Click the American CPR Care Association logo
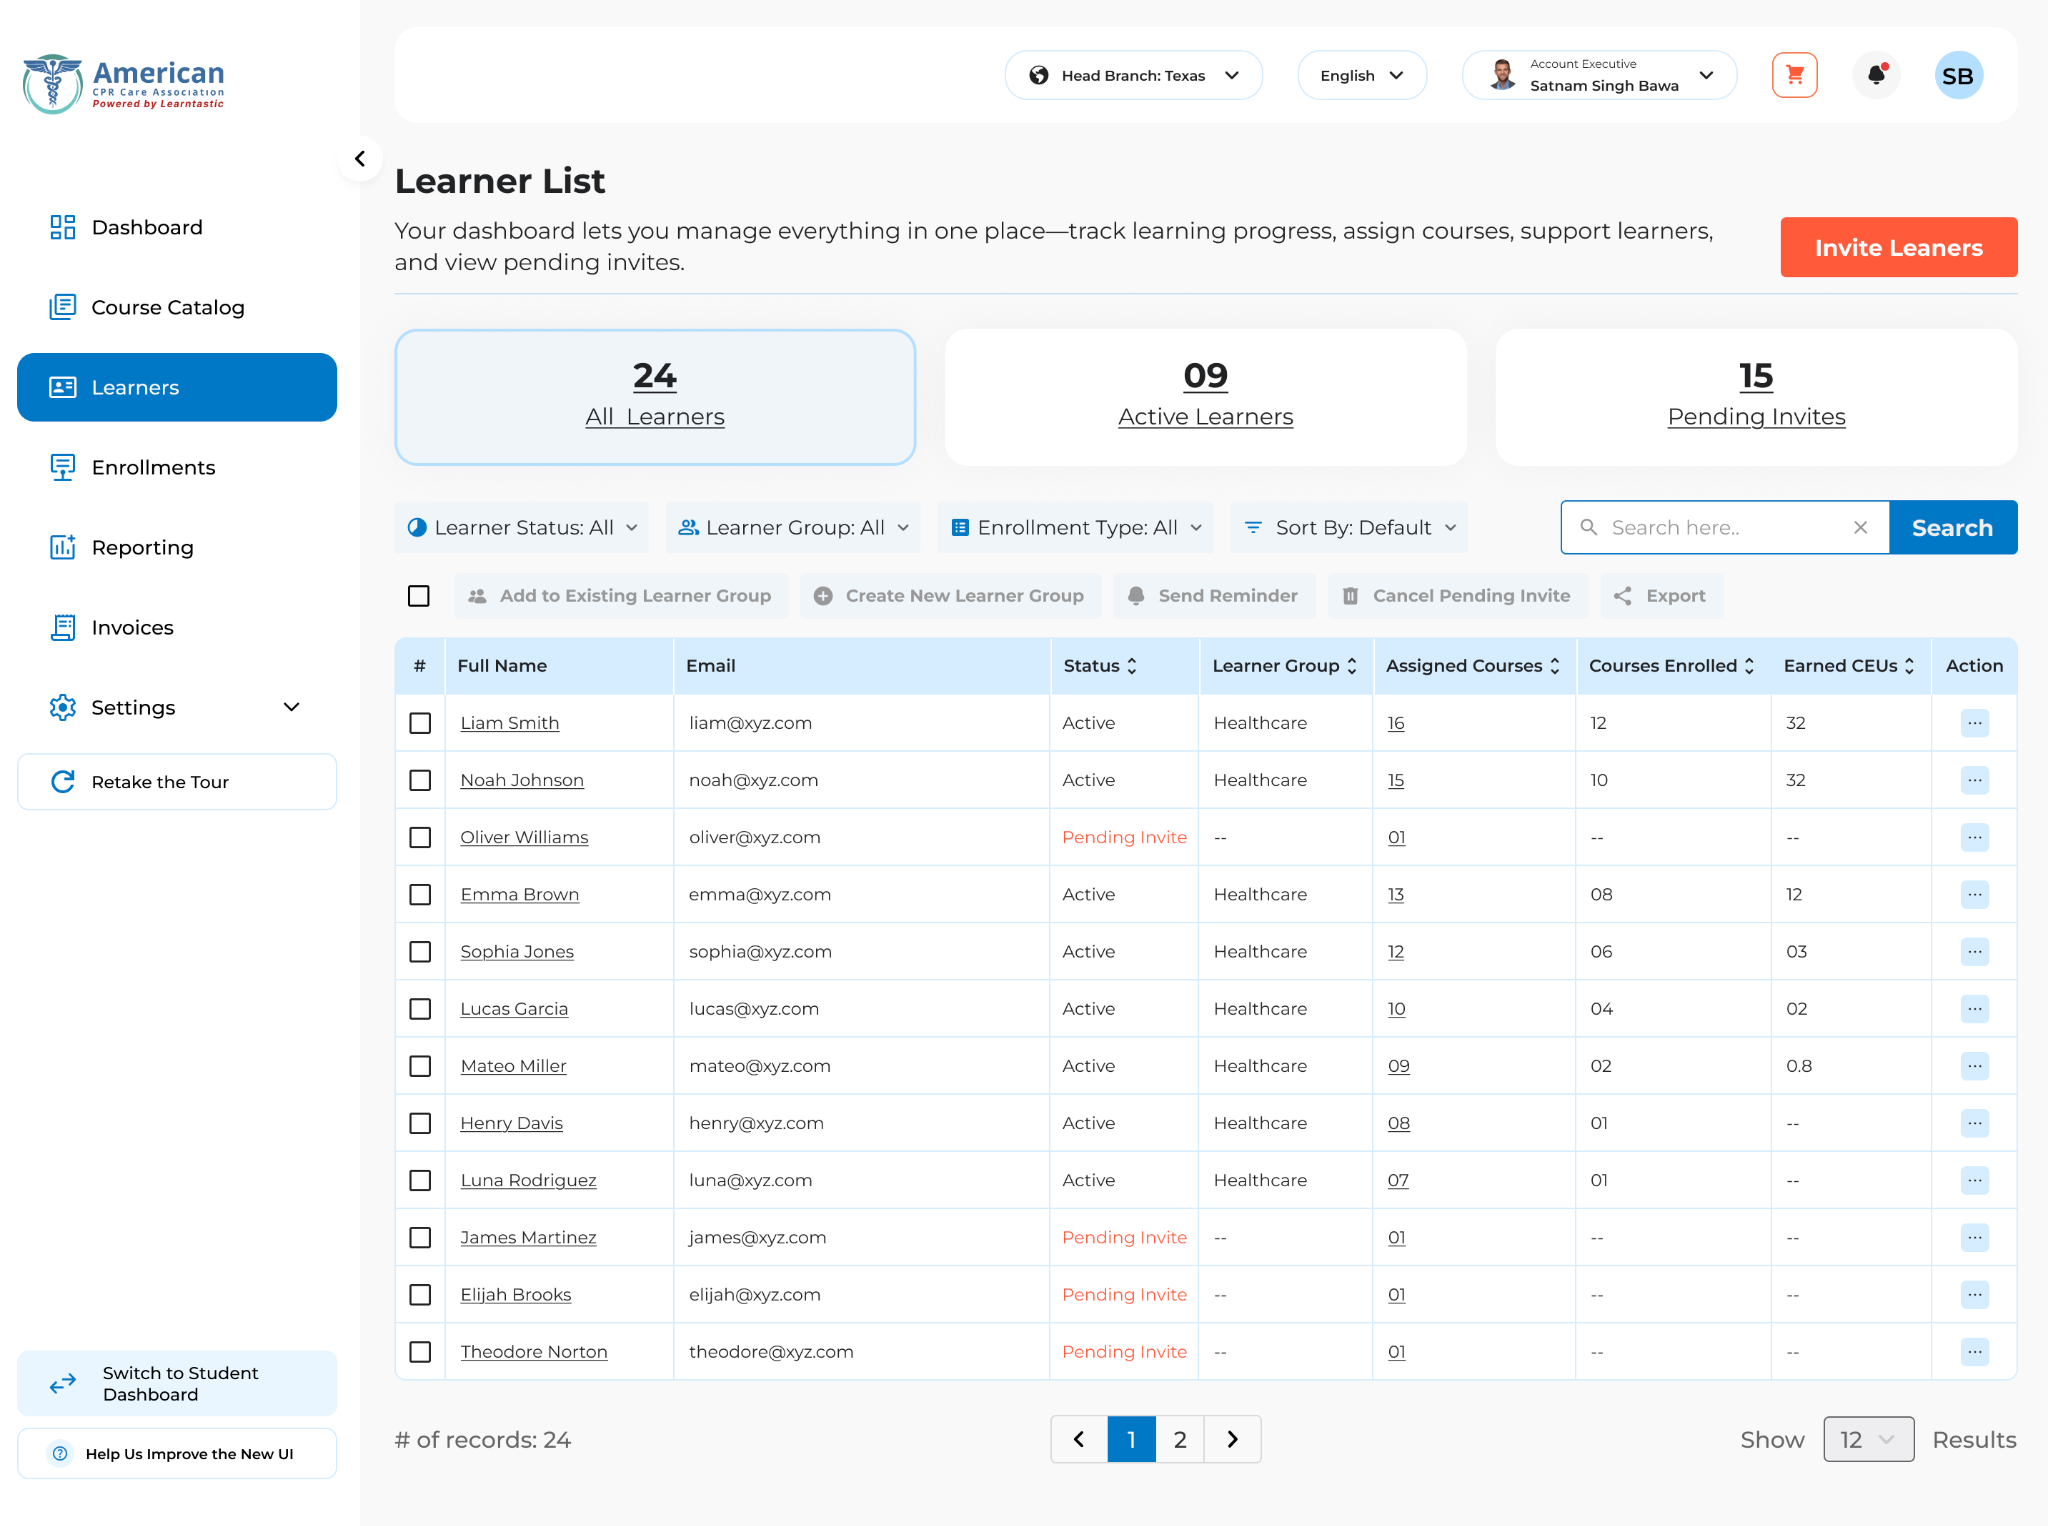This screenshot has height=1526, width=2048. coord(124,84)
